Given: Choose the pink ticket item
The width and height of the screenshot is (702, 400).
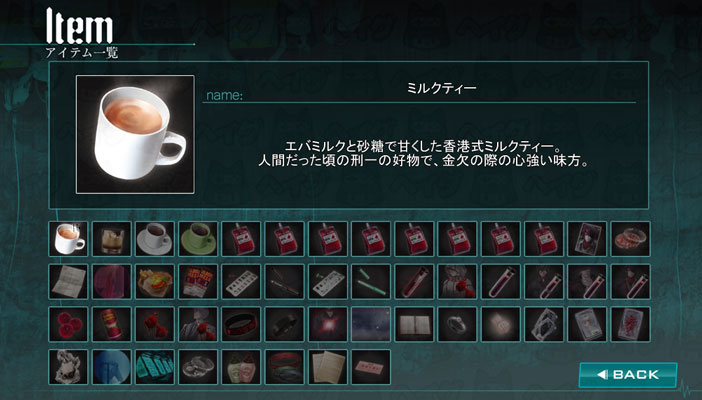Looking at the screenshot, I should [x=371, y=367].
